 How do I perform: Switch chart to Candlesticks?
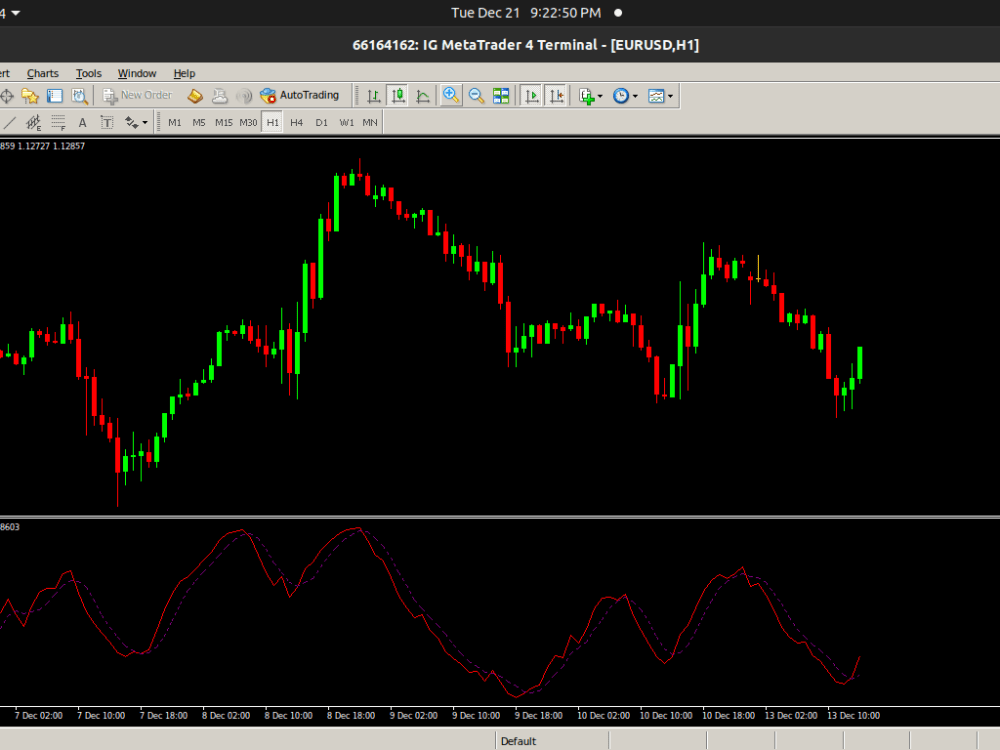399,96
